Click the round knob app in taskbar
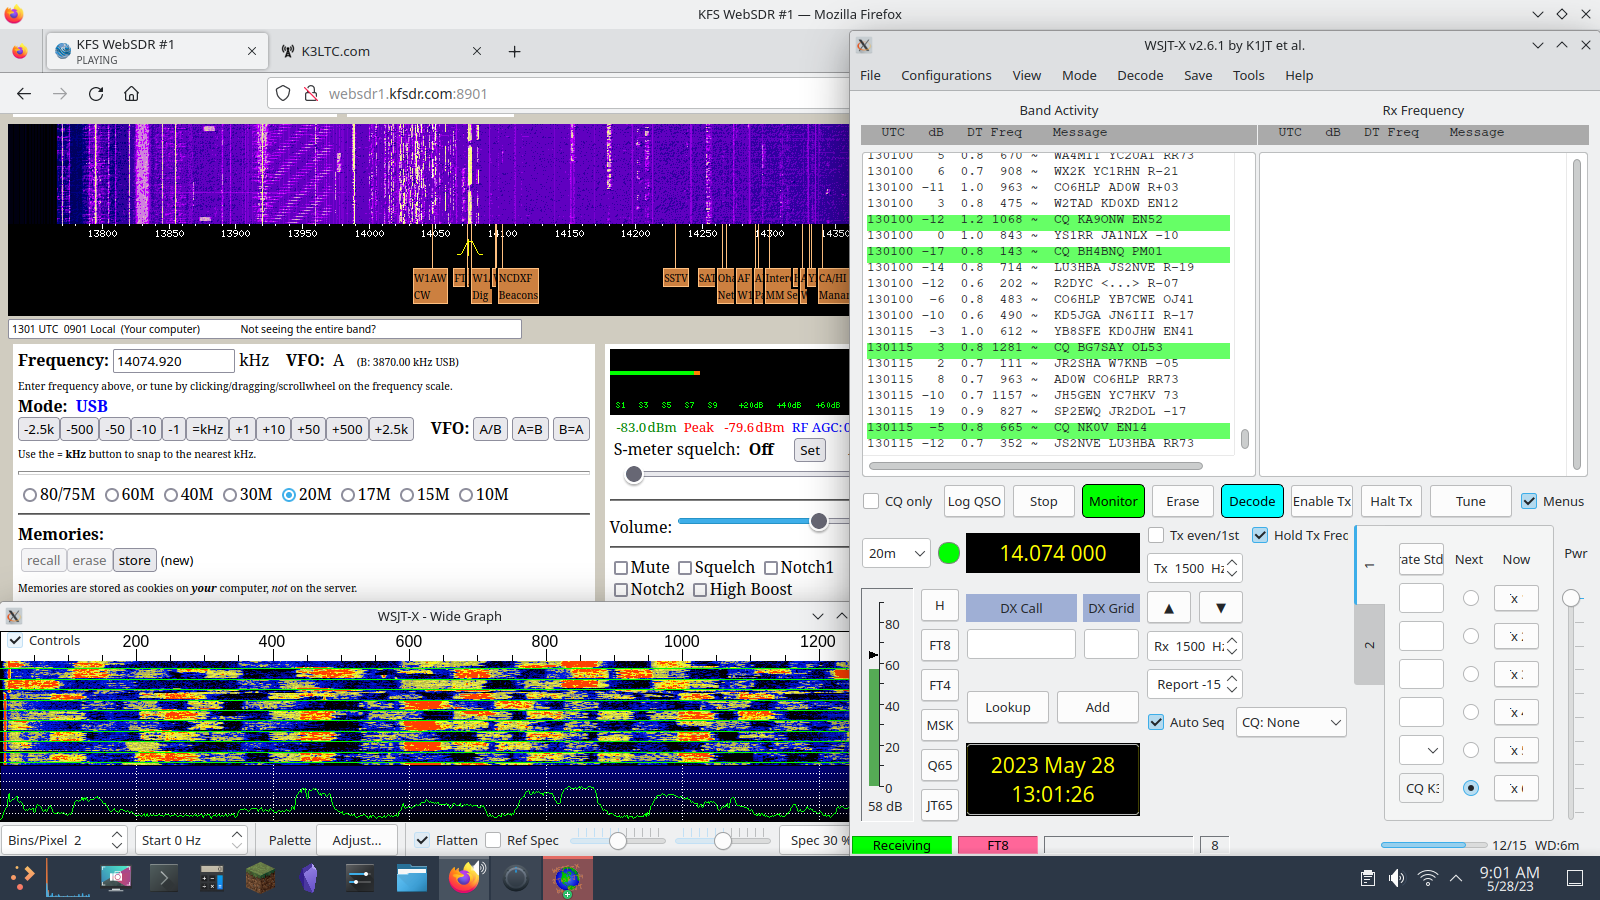Viewport: 1600px width, 900px height. 516,878
